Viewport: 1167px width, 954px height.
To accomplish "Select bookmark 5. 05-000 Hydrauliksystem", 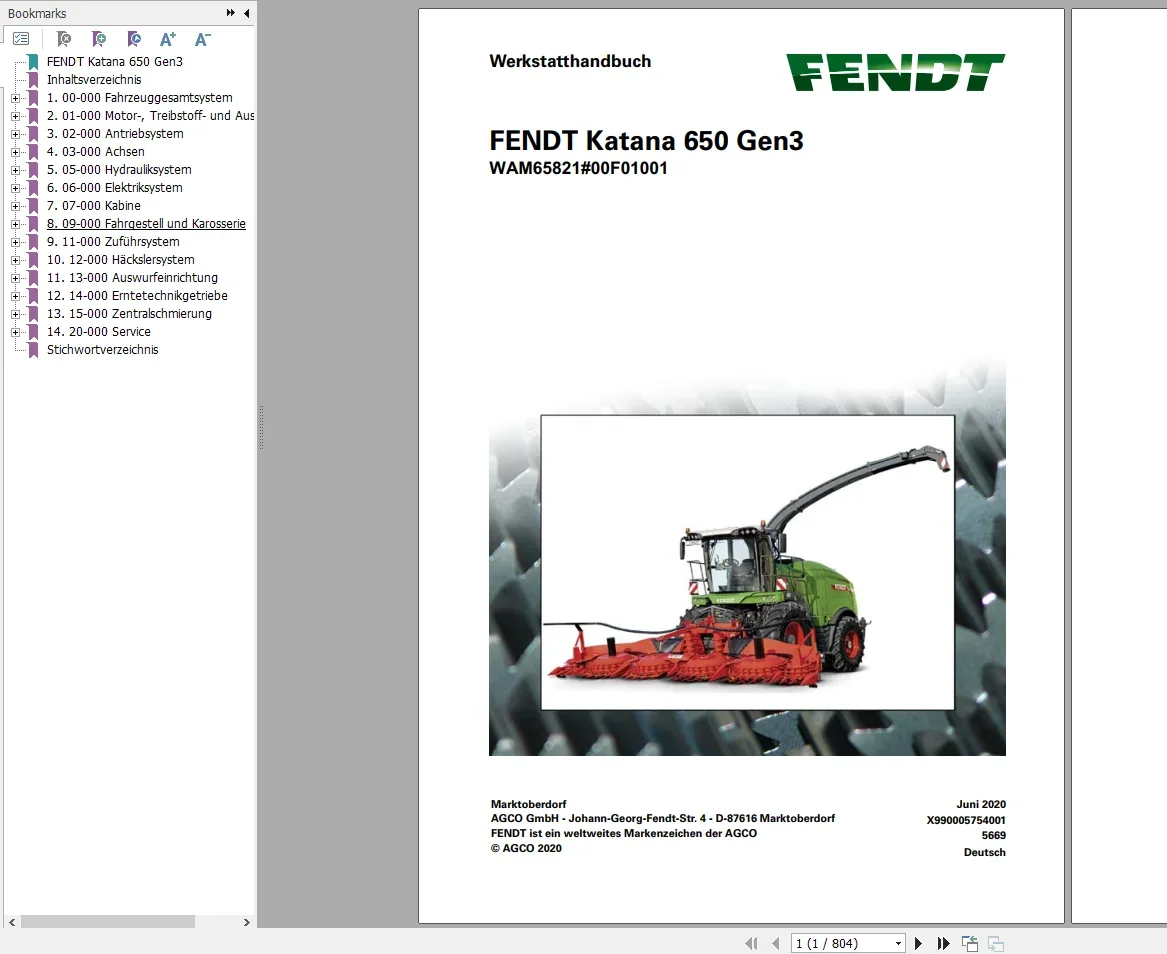I will click(x=119, y=170).
